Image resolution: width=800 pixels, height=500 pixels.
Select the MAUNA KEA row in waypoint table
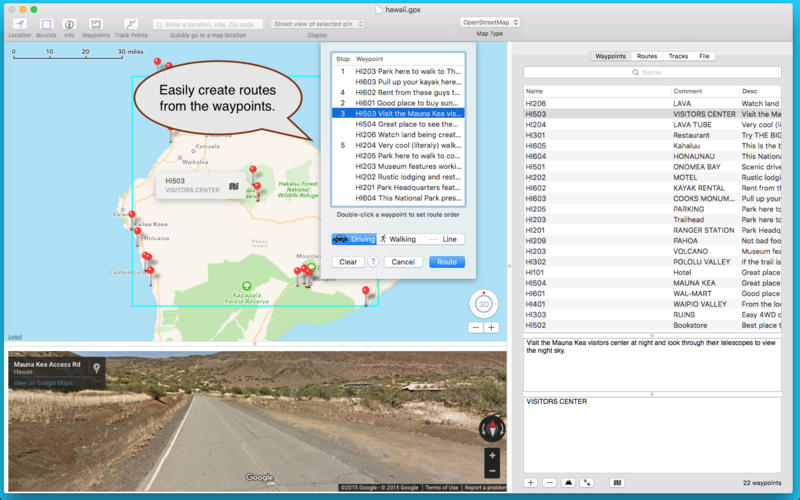point(651,283)
